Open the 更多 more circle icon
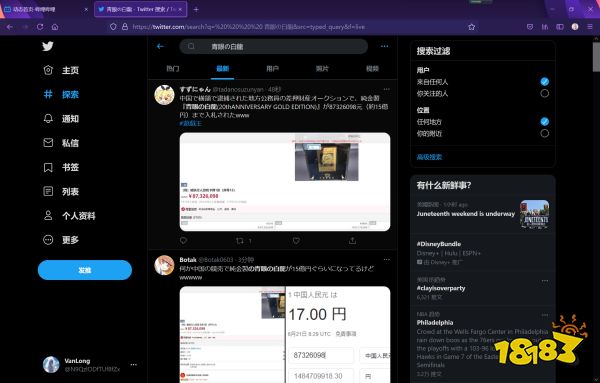Viewport: 600px width, 383px height. coord(48,240)
